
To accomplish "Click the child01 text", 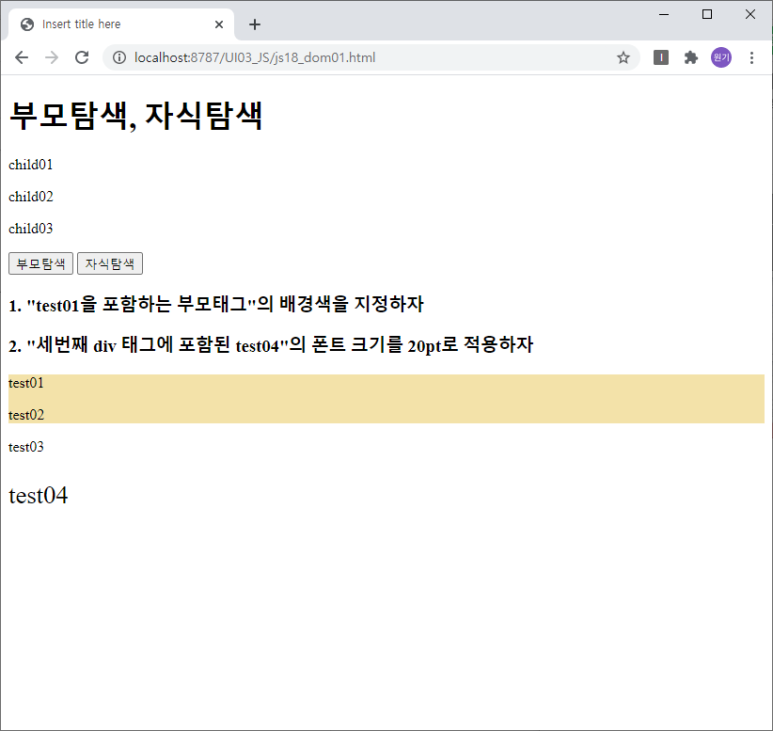I will click(x=31, y=165).
